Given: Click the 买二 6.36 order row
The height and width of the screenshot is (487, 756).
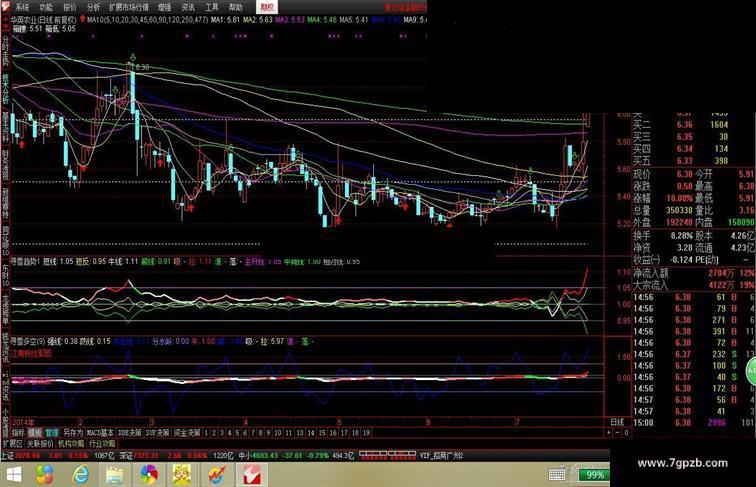Looking at the screenshot, I should coord(681,125).
